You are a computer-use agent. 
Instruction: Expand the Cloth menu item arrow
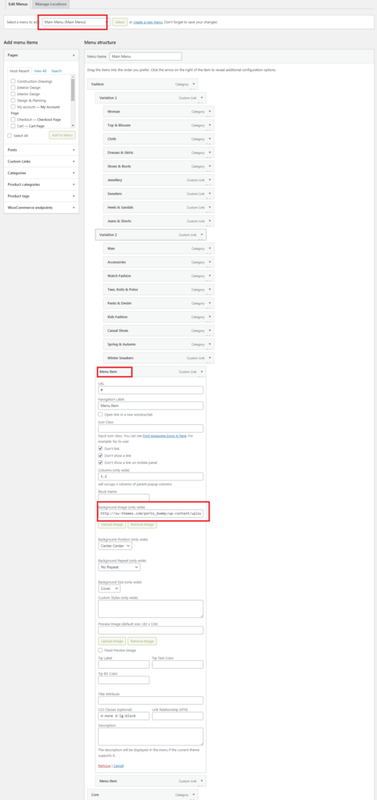(210, 139)
